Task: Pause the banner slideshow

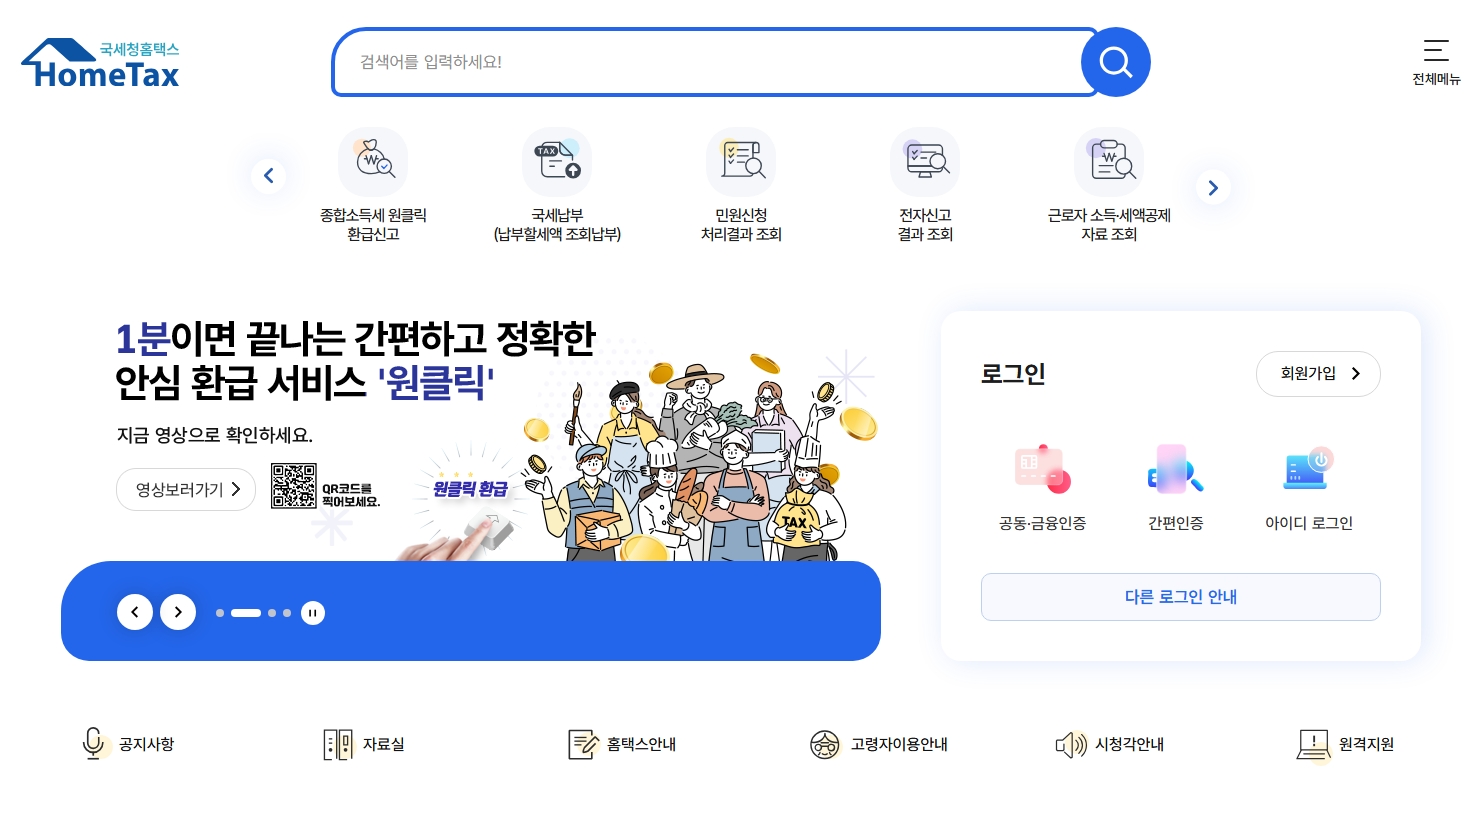Action: click(x=313, y=613)
